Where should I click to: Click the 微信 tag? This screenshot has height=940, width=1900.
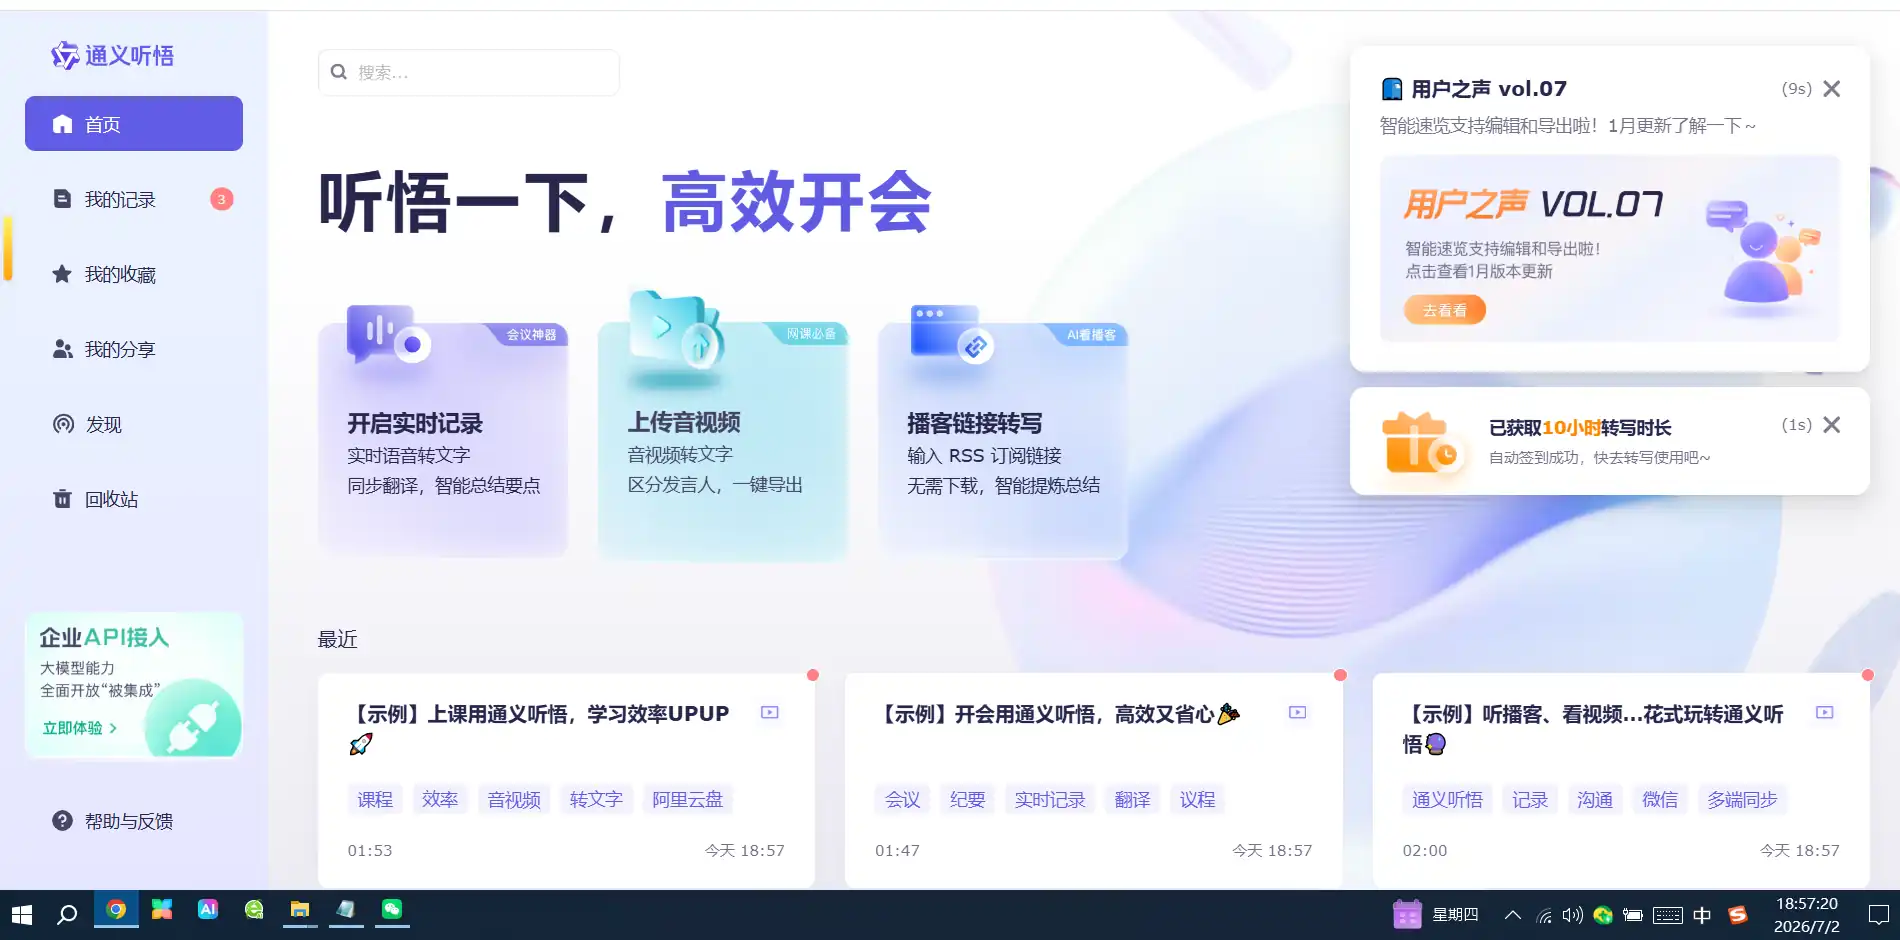click(1660, 799)
